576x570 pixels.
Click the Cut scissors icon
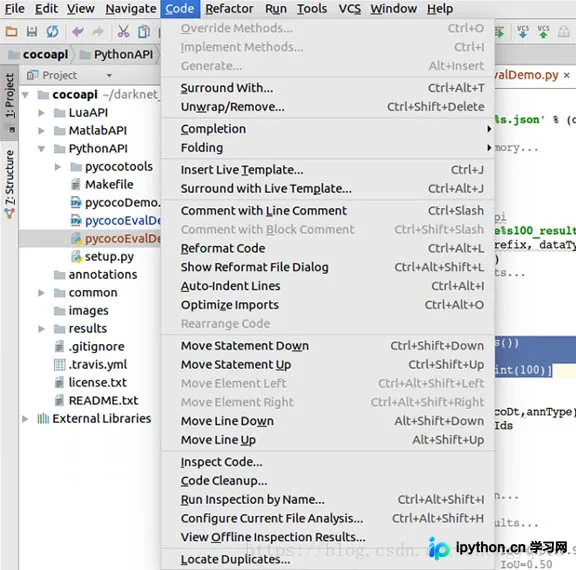pos(123,32)
